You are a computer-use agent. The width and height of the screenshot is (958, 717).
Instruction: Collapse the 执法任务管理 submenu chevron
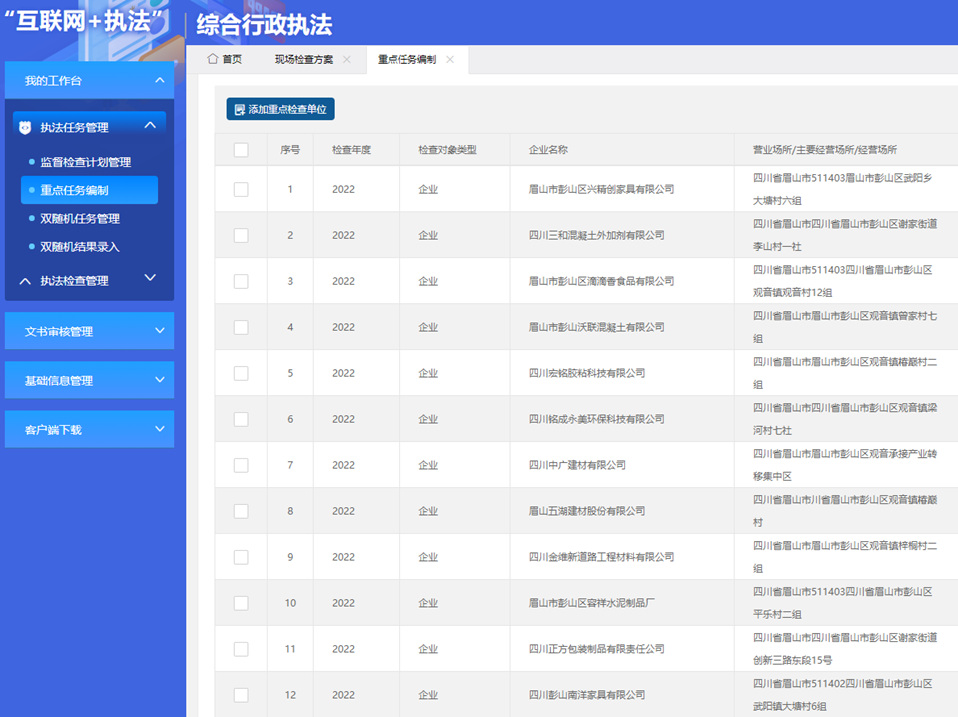pyautogui.click(x=150, y=125)
